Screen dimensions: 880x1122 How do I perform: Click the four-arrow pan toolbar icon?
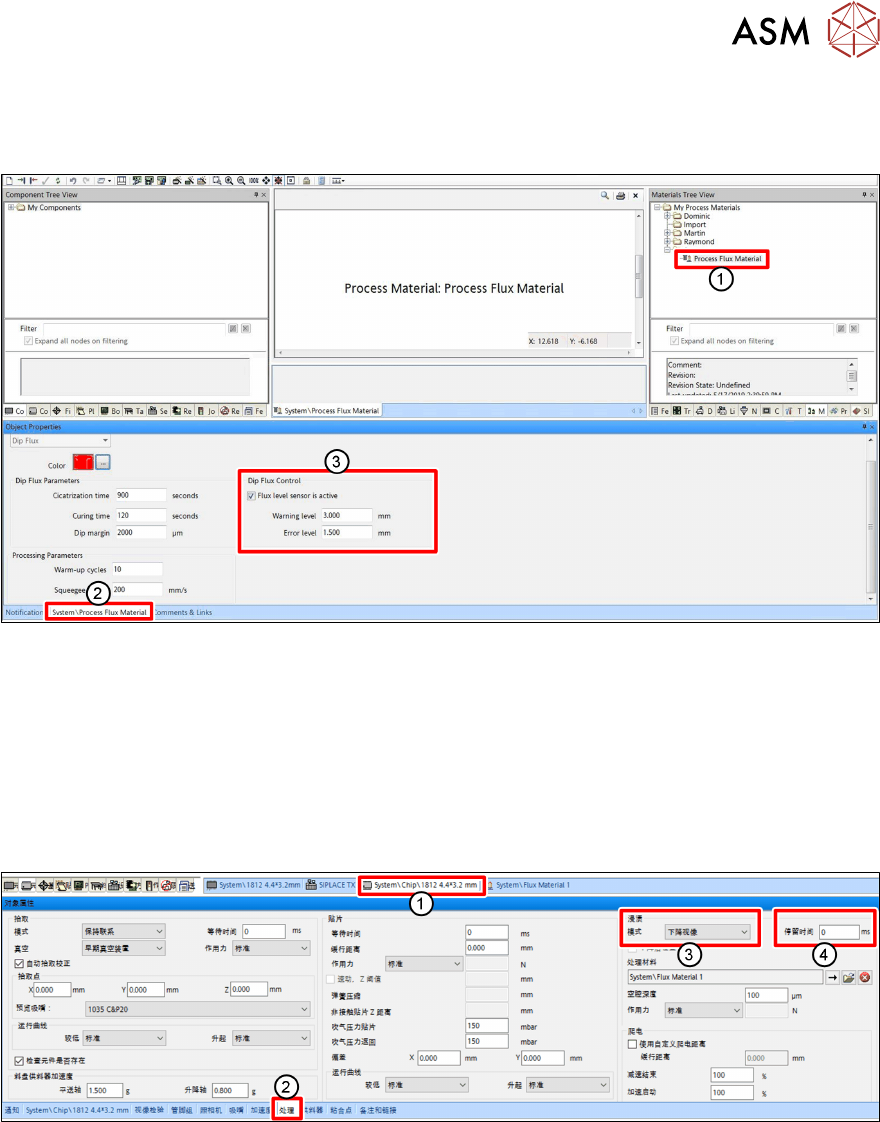coord(266,181)
